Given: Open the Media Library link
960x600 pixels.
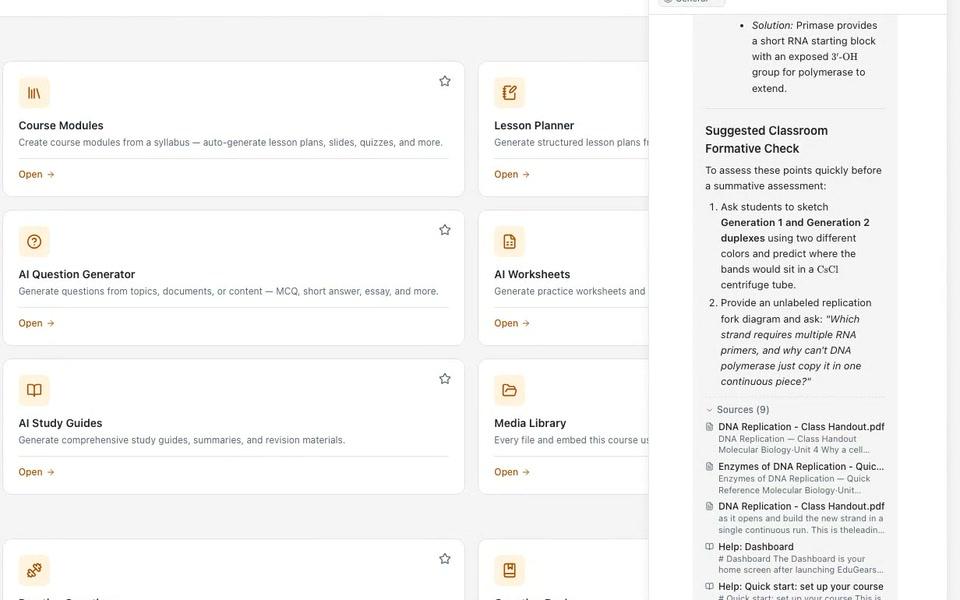Looking at the screenshot, I should (512, 472).
